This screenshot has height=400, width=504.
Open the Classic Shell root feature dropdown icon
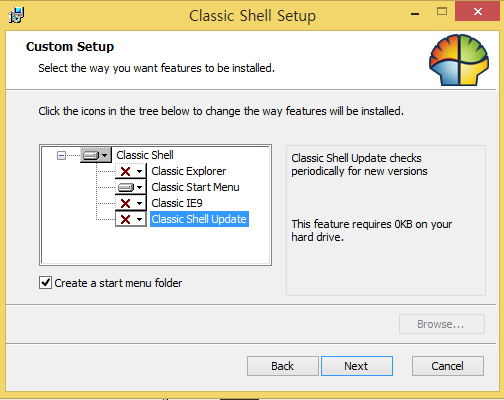coord(96,155)
